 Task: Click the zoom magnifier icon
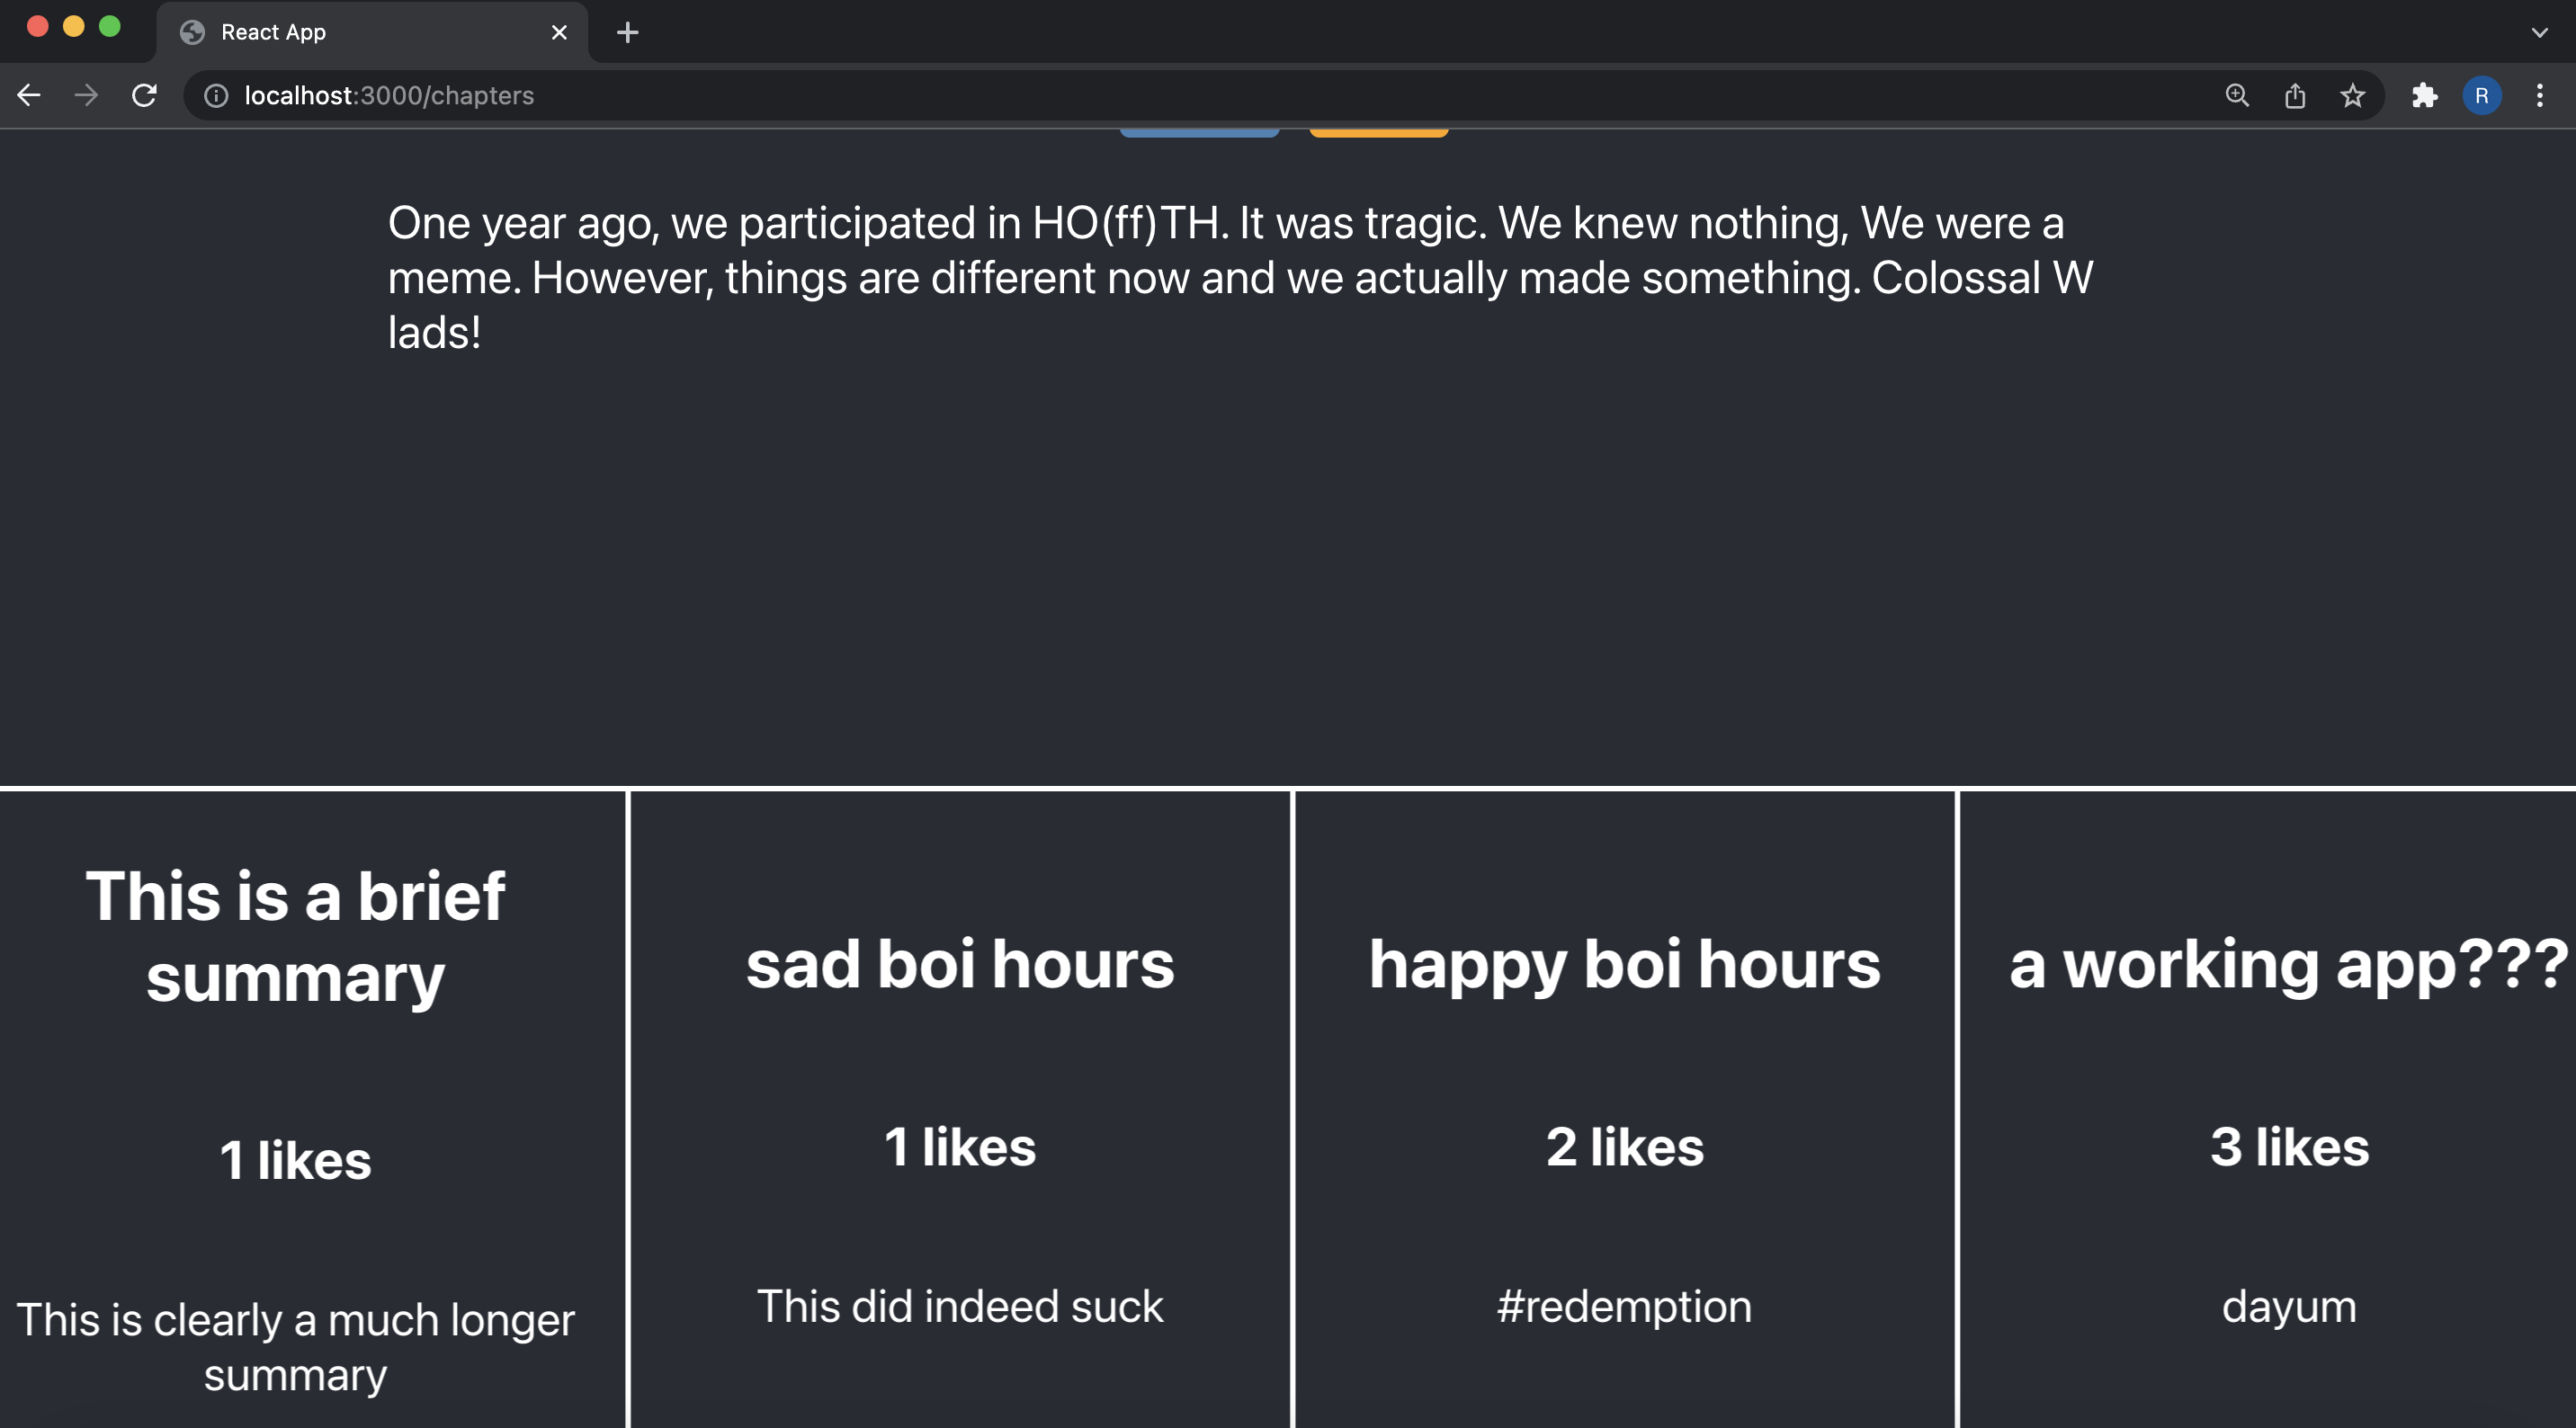(x=2237, y=95)
